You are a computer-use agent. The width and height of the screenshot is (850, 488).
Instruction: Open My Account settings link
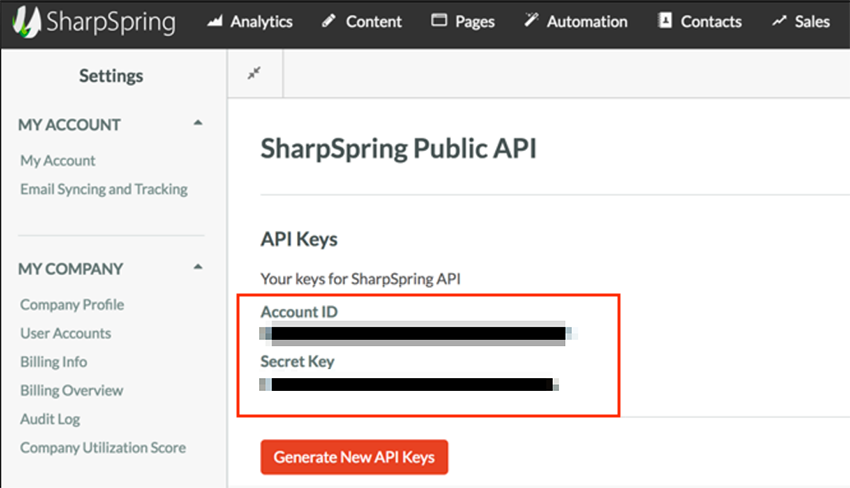pyautogui.click(x=58, y=161)
